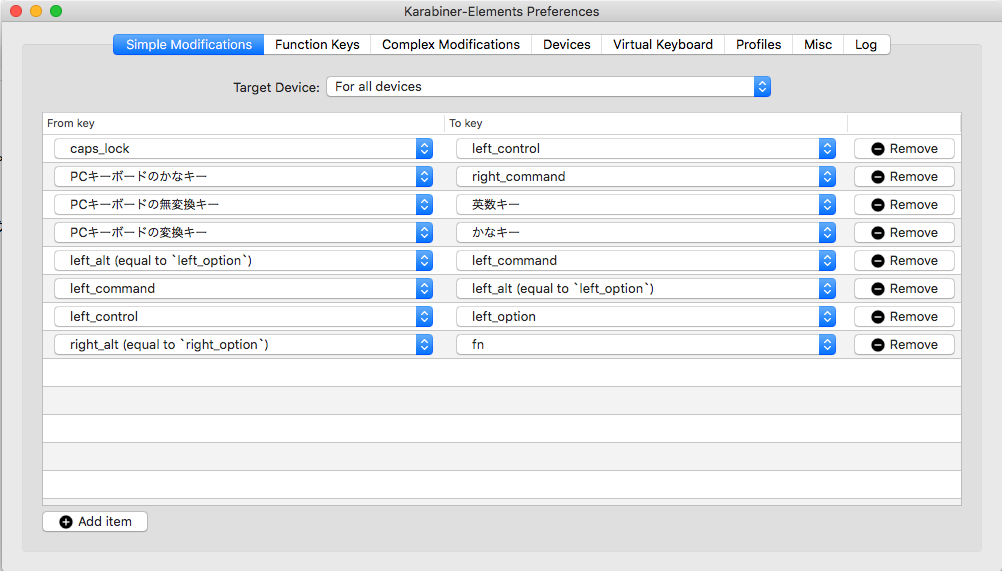Open the fn To key dropdown
This screenshot has width=1002, height=571.
click(x=646, y=345)
